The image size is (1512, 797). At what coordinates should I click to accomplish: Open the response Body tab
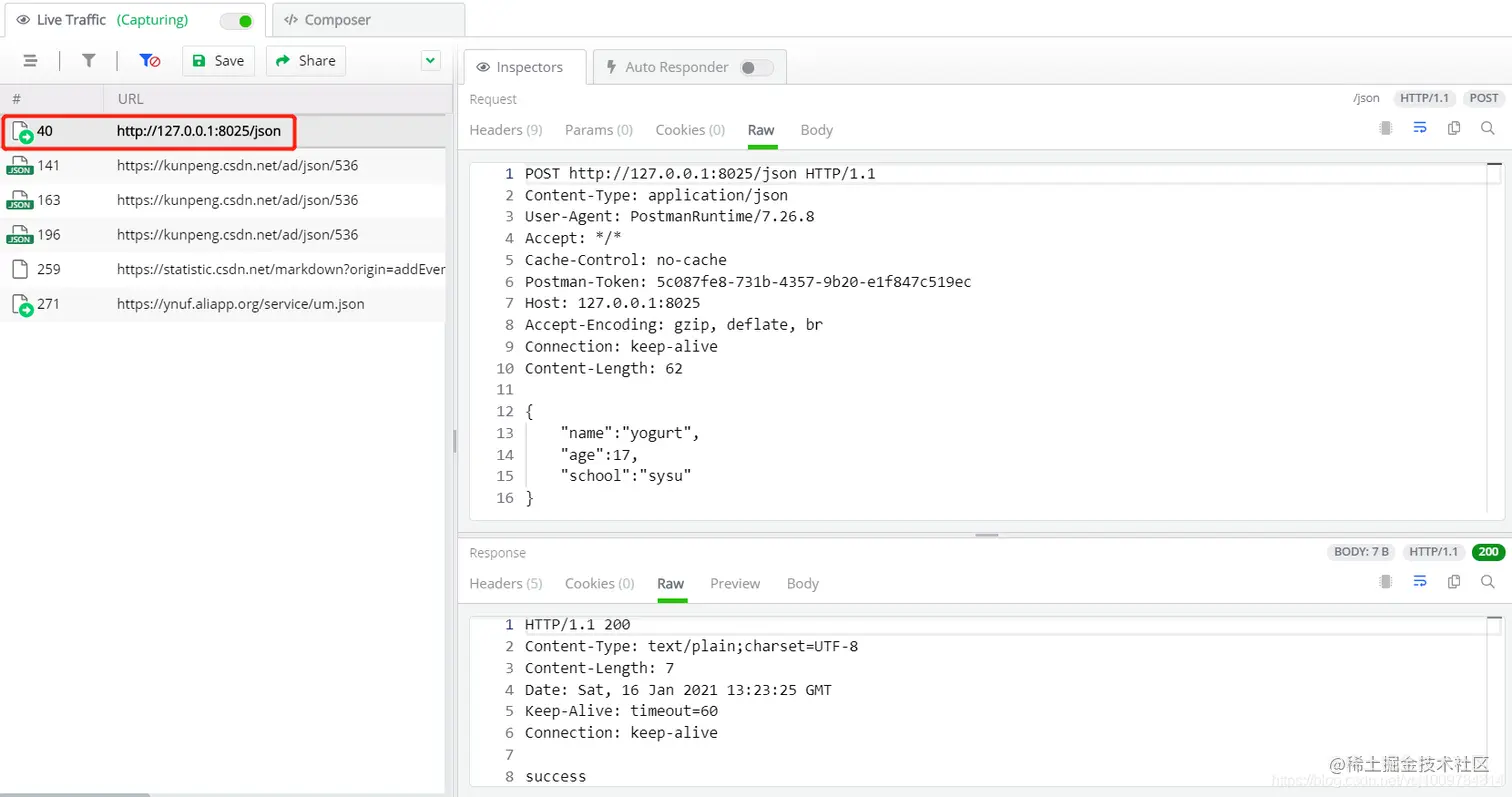coord(803,583)
